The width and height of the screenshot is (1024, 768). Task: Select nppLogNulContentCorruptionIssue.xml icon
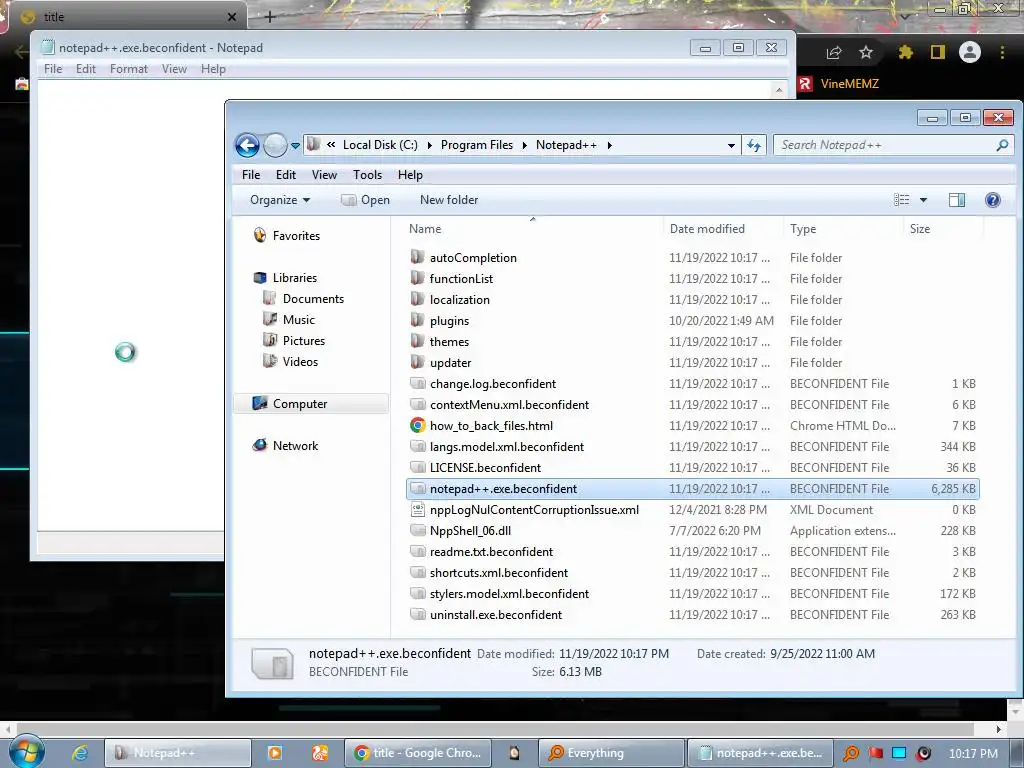click(x=418, y=509)
